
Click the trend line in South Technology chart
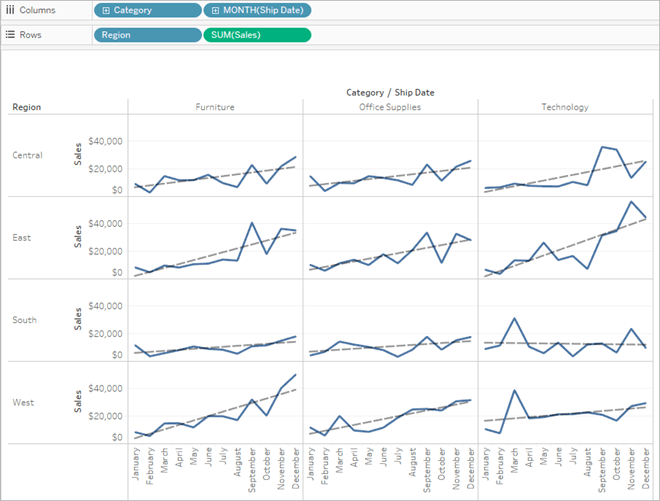point(565,344)
